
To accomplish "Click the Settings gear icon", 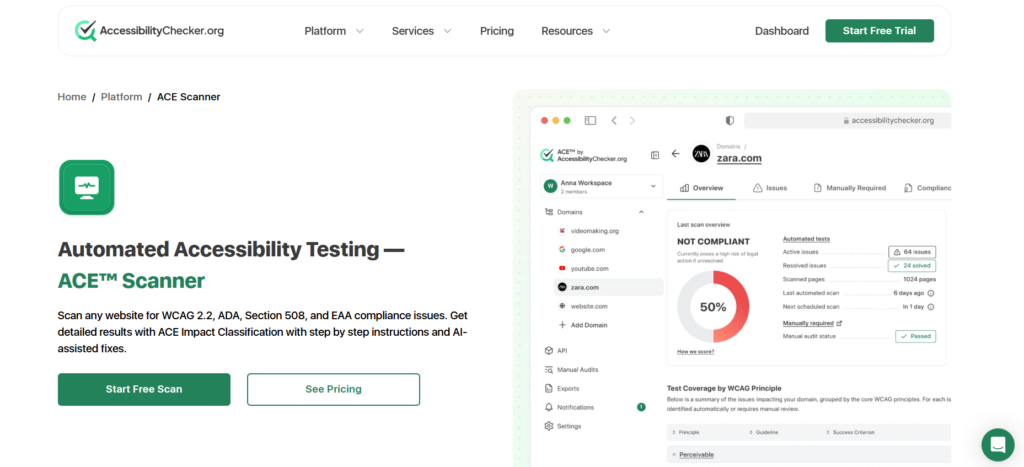I will [549, 426].
